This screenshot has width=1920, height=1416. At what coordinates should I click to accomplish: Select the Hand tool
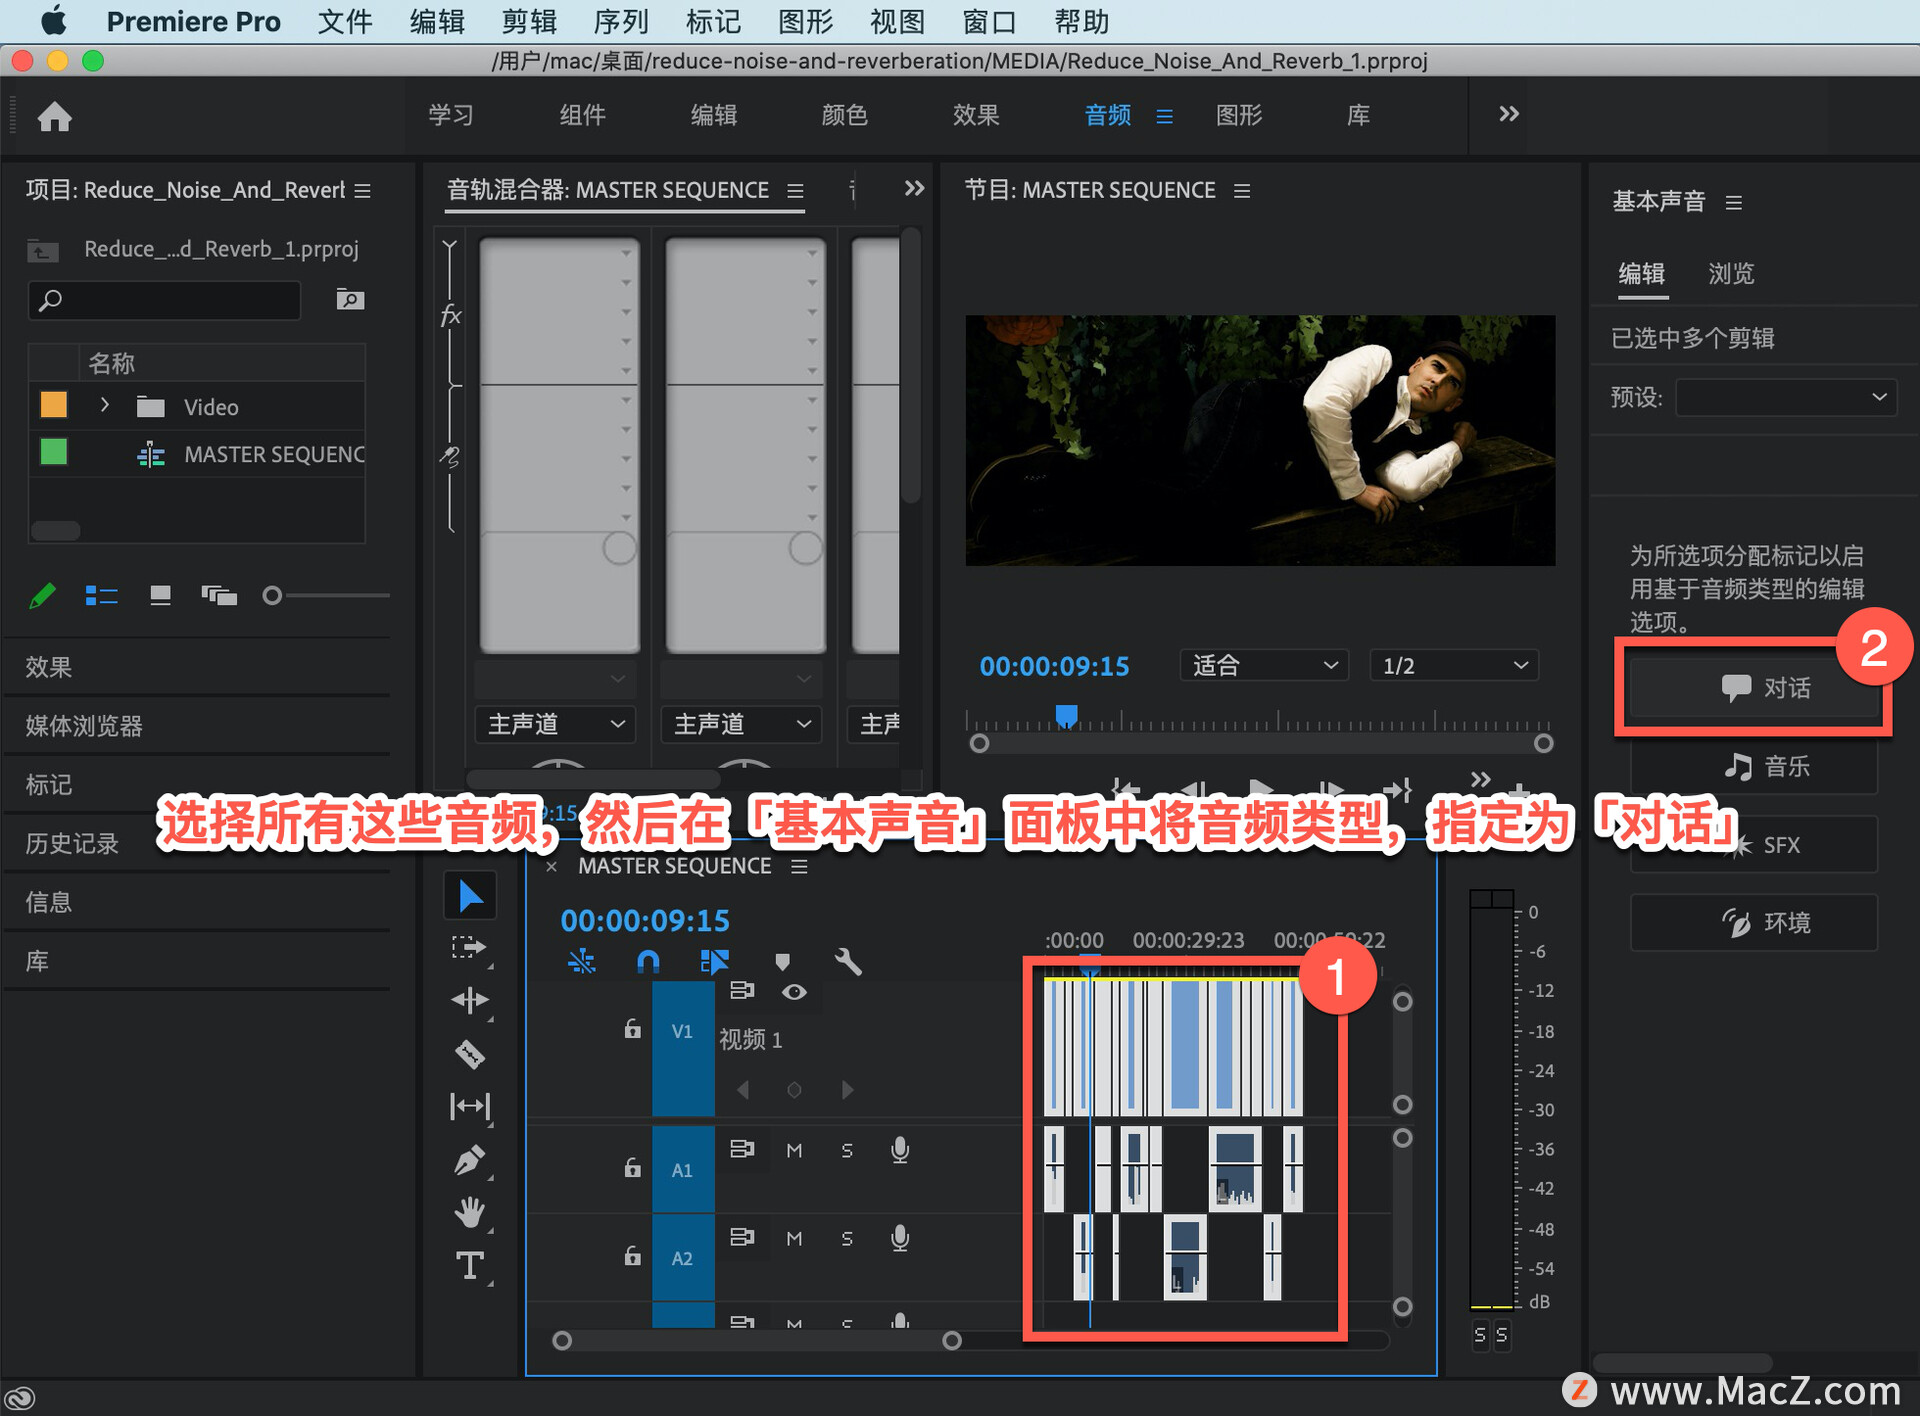pyautogui.click(x=470, y=1212)
